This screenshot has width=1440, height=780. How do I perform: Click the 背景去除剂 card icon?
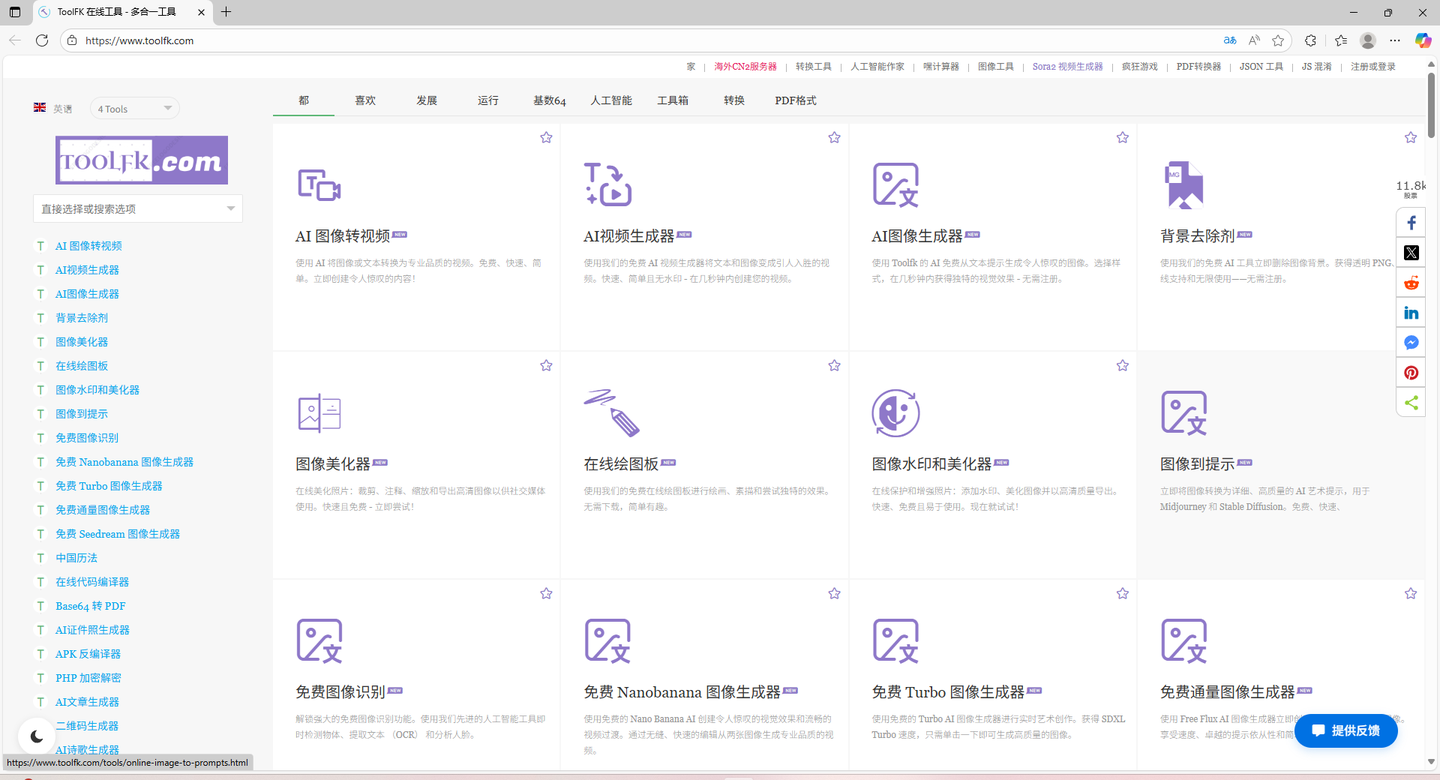tap(1184, 185)
